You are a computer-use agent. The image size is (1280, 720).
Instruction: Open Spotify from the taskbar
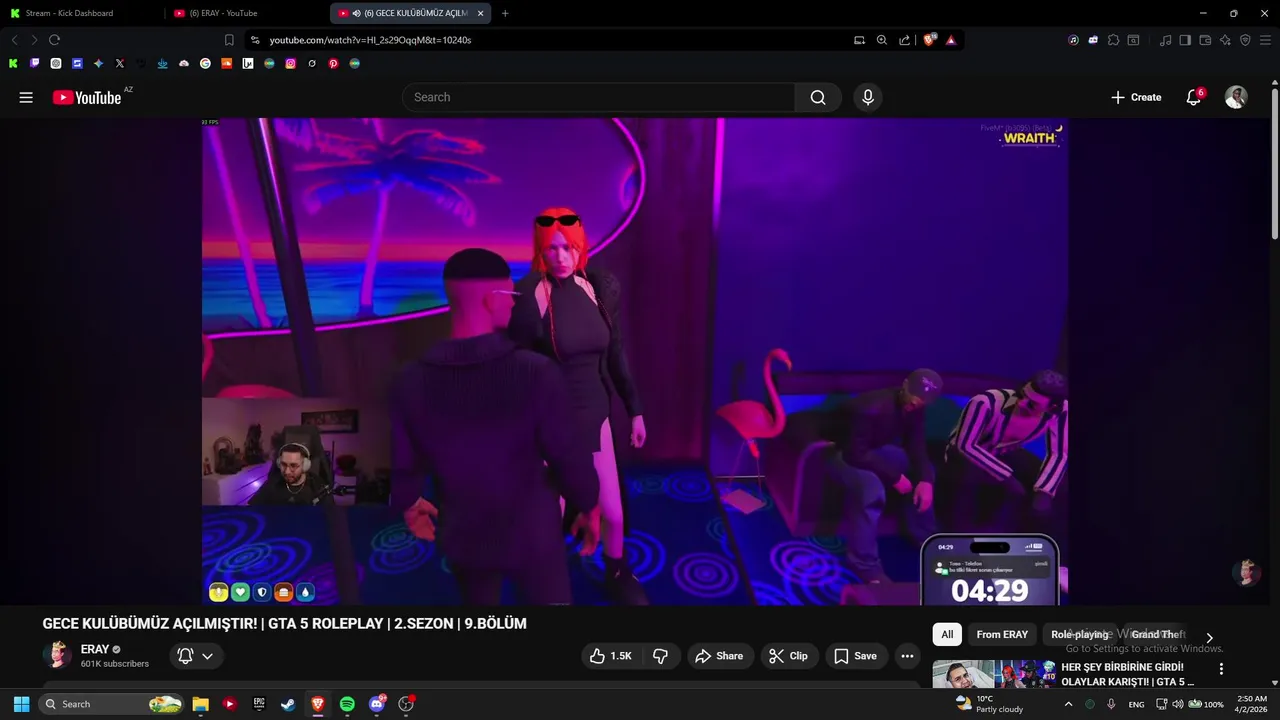click(x=347, y=704)
